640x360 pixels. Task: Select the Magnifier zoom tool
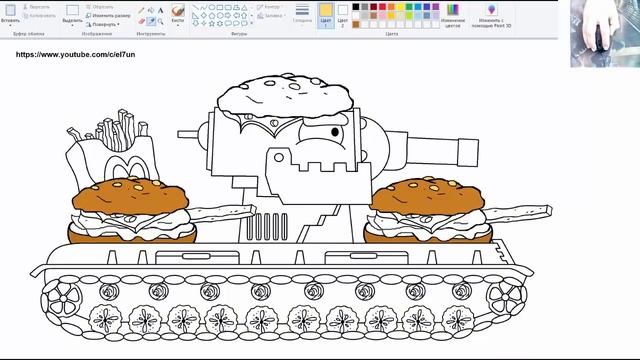[161, 21]
